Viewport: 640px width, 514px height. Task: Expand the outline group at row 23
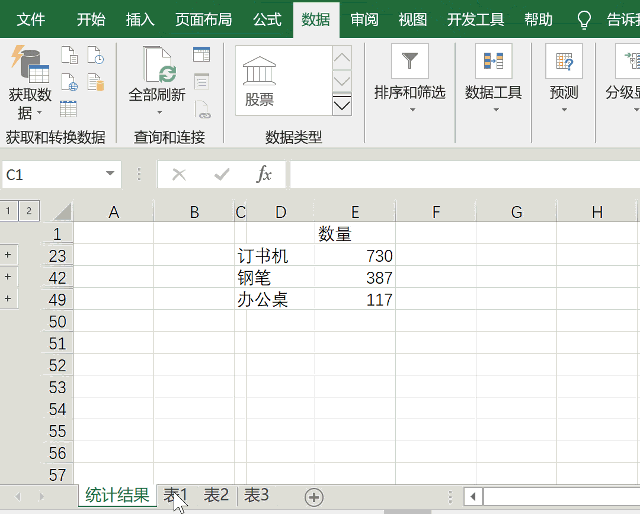point(8,255)
